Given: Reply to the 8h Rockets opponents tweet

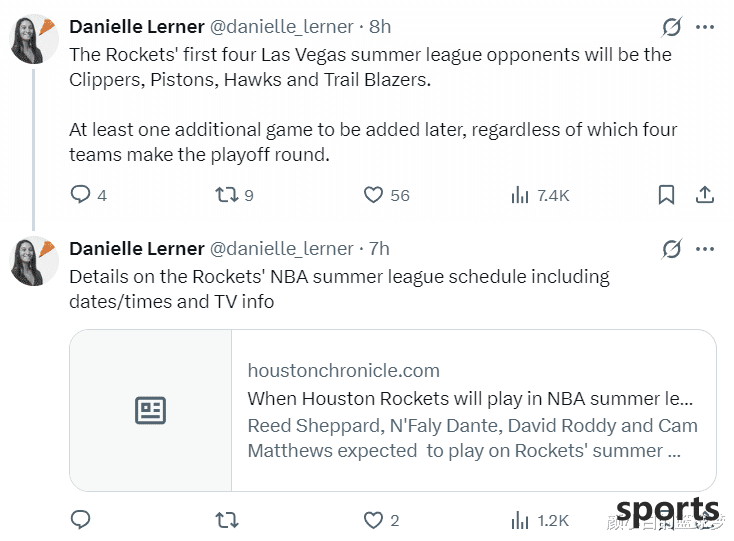Looking at the screenshot, I should pyautogui.click(x=81, y=194).
